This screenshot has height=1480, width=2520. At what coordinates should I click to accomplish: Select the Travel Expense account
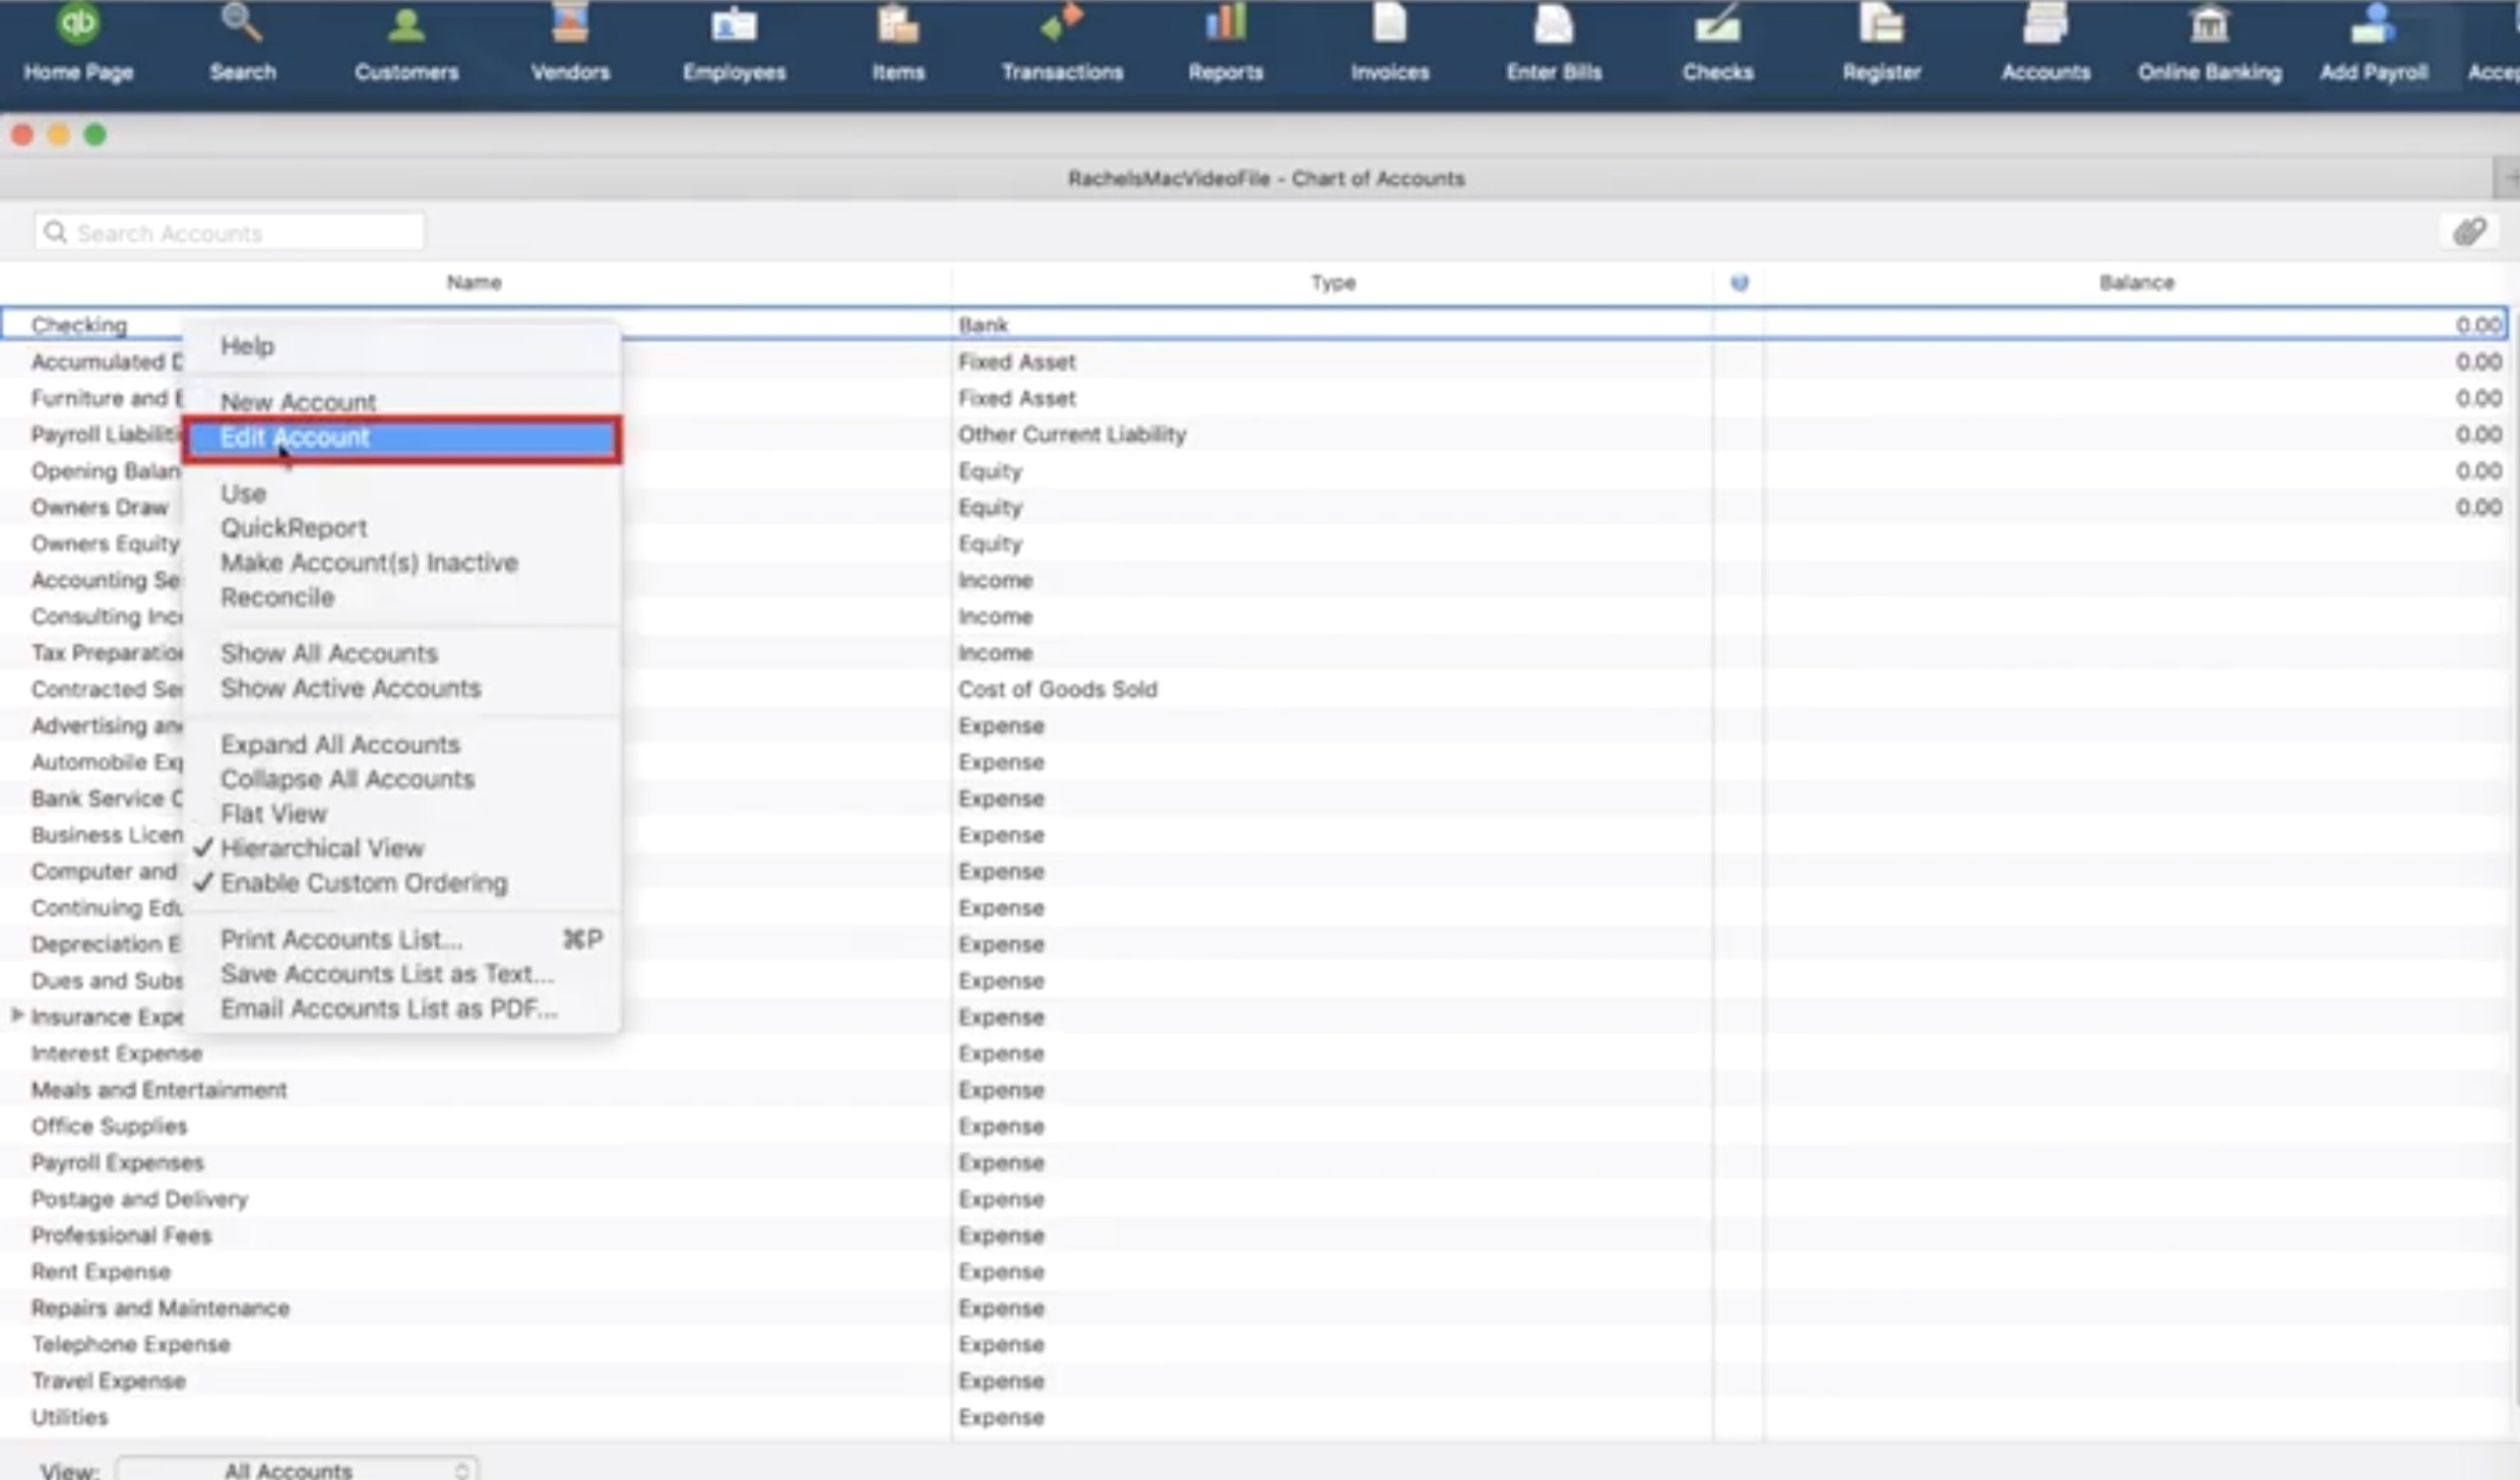point(108,1380)
